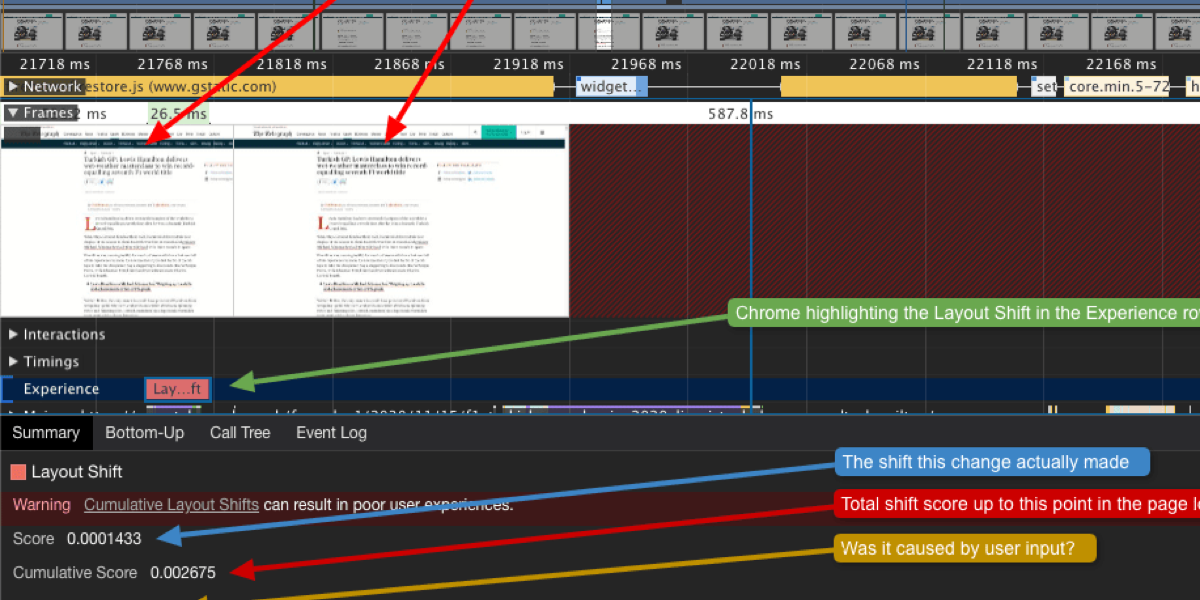Select the 587.8 ms long frame
1200x600 pixels.
(x=740, y=114)
